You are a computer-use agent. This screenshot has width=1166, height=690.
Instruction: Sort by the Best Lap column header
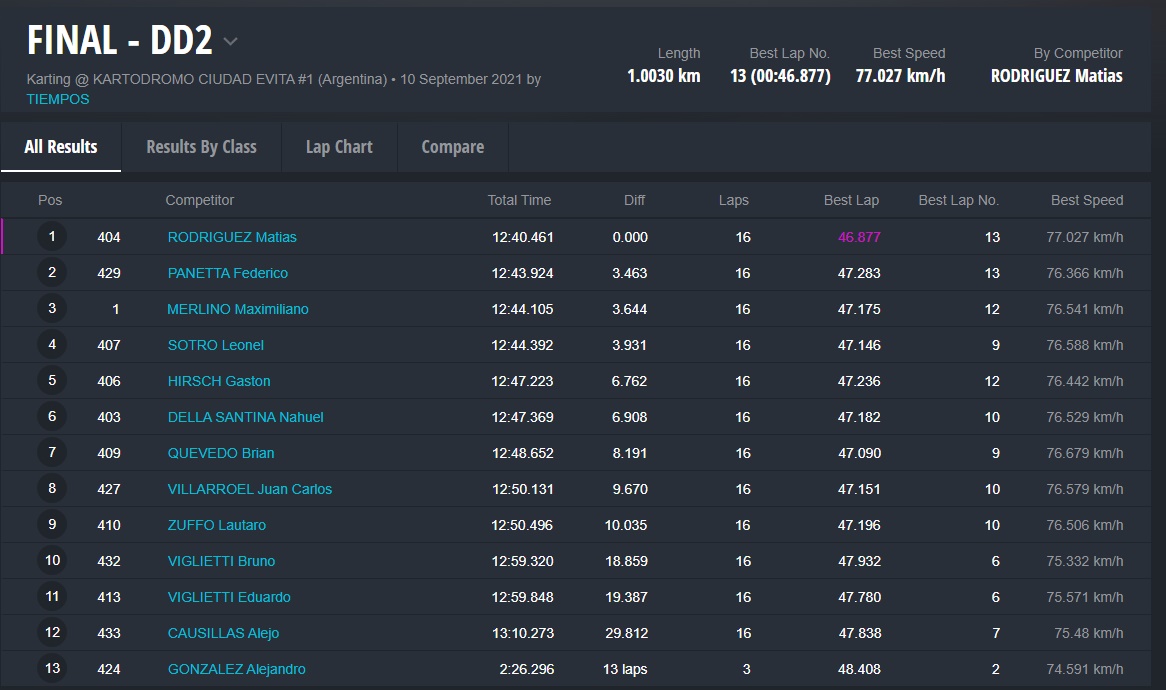851,200
